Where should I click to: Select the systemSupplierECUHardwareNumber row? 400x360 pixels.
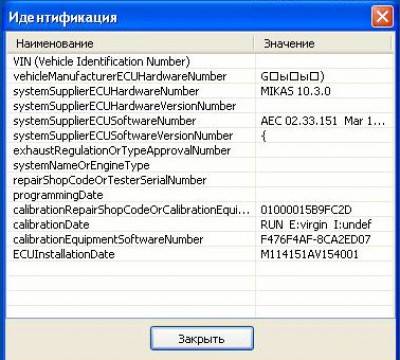tap(200, 91)
